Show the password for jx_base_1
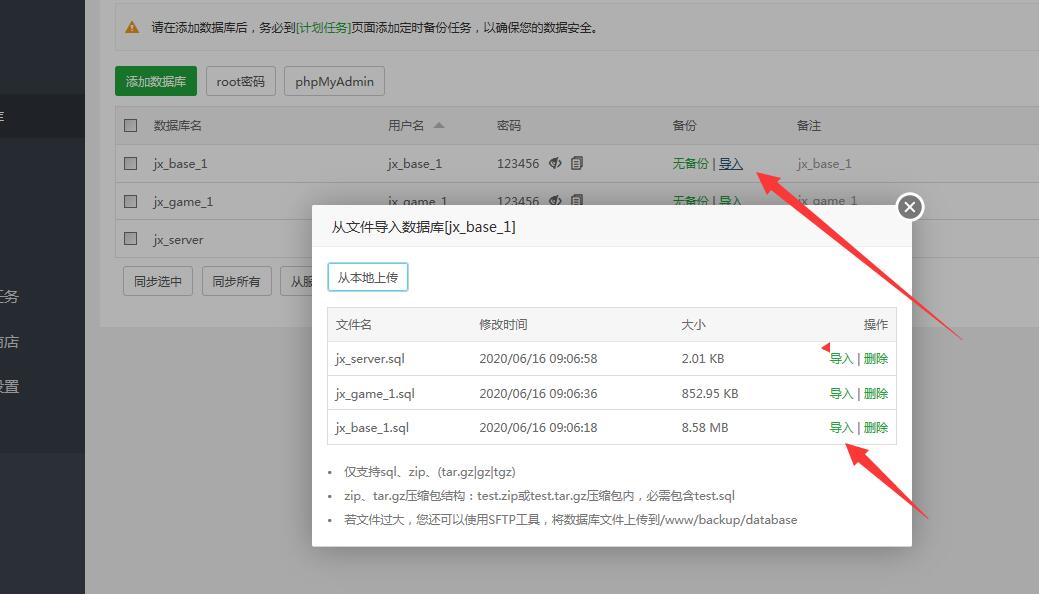 [x=555, y=163]
